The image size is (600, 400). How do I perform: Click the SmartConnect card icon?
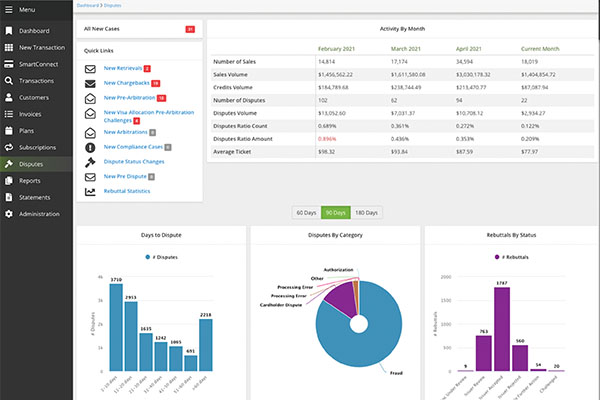click(x=8, y=64)
